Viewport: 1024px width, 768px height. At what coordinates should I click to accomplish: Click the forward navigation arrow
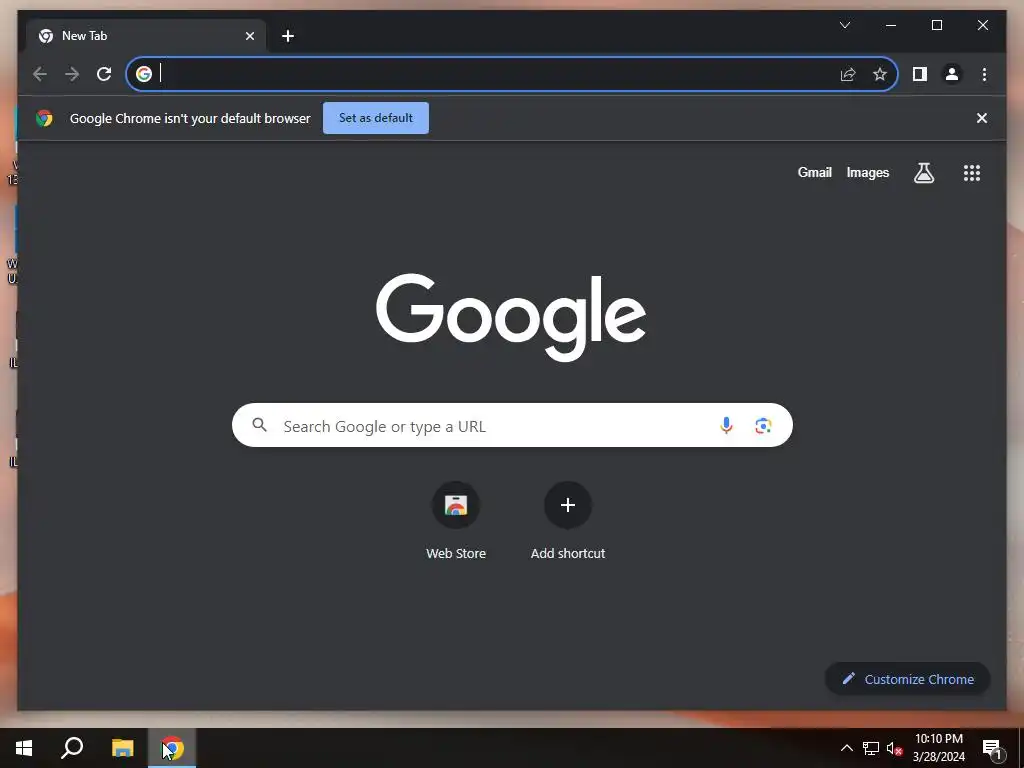click(72, 74)
